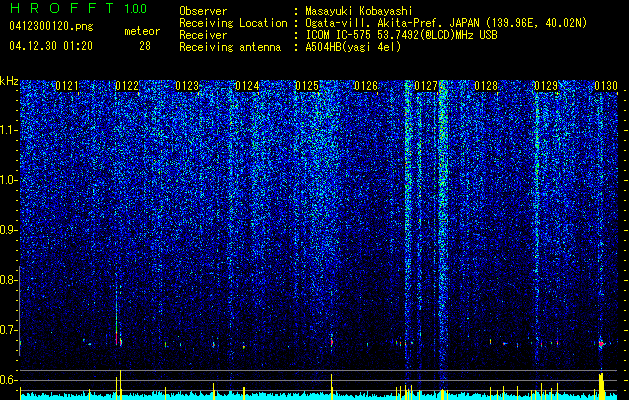This screenshot has height=400, width=629.
Task: Click the thick yellow bar below 0130
Action: click(601, 386)
